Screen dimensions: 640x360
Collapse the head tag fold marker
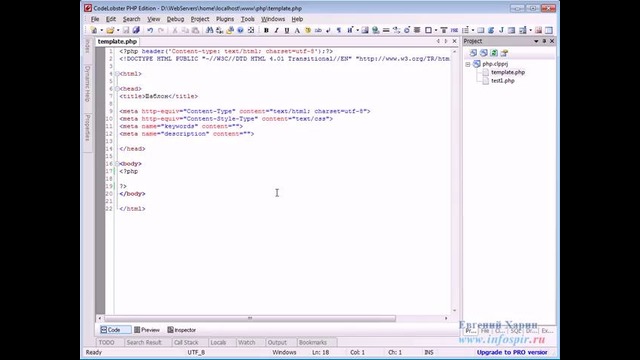point(117,89)
